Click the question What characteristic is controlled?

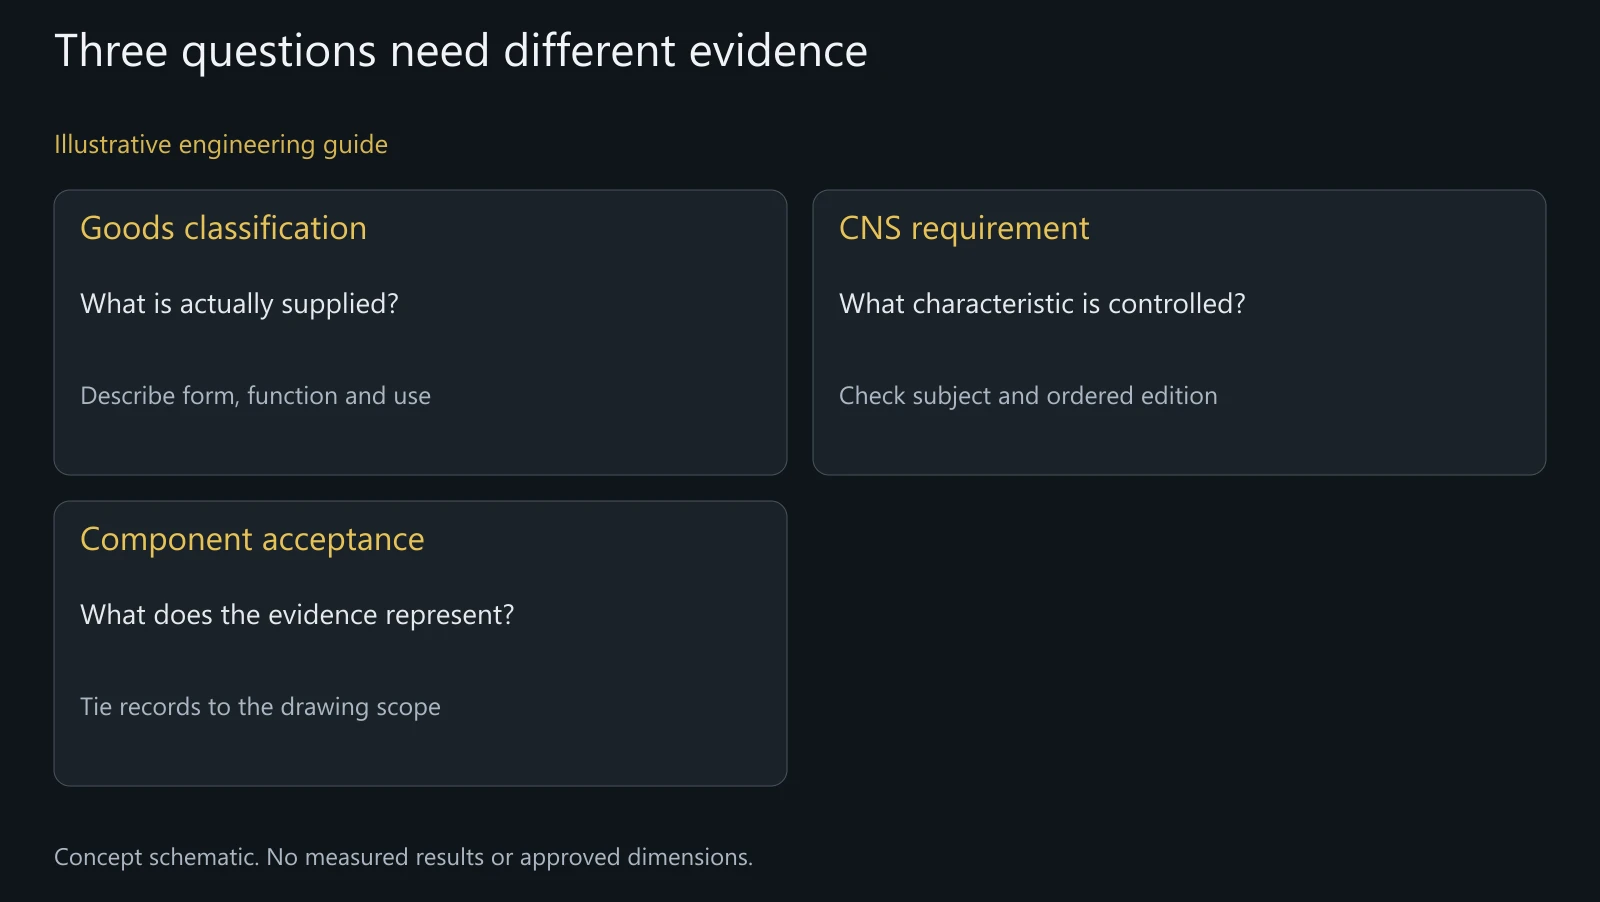1042,304
